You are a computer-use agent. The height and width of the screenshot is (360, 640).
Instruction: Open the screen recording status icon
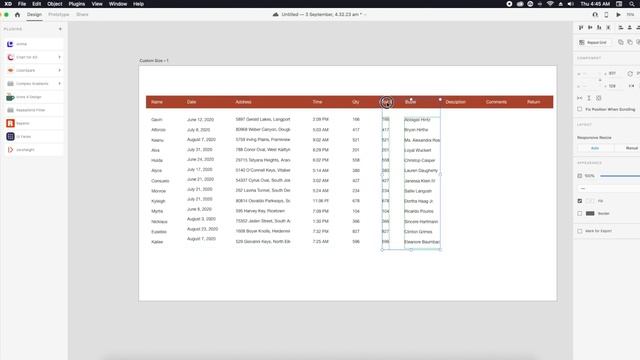pyautogui.click(x=509, y=4)
